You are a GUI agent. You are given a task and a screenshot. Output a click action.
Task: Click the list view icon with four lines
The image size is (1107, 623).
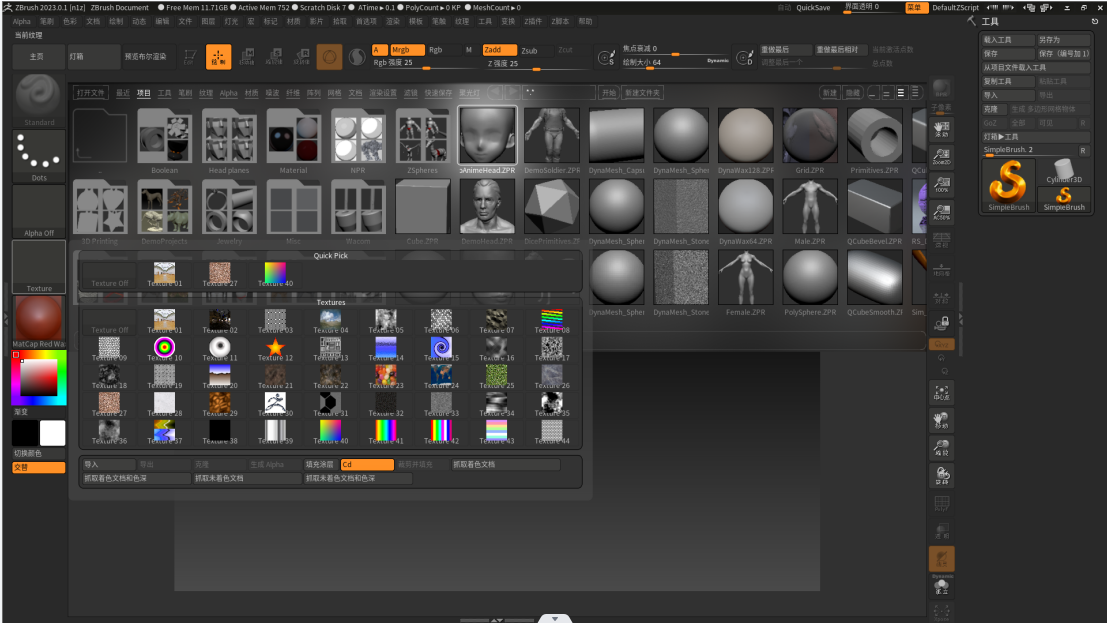[915, 93]
